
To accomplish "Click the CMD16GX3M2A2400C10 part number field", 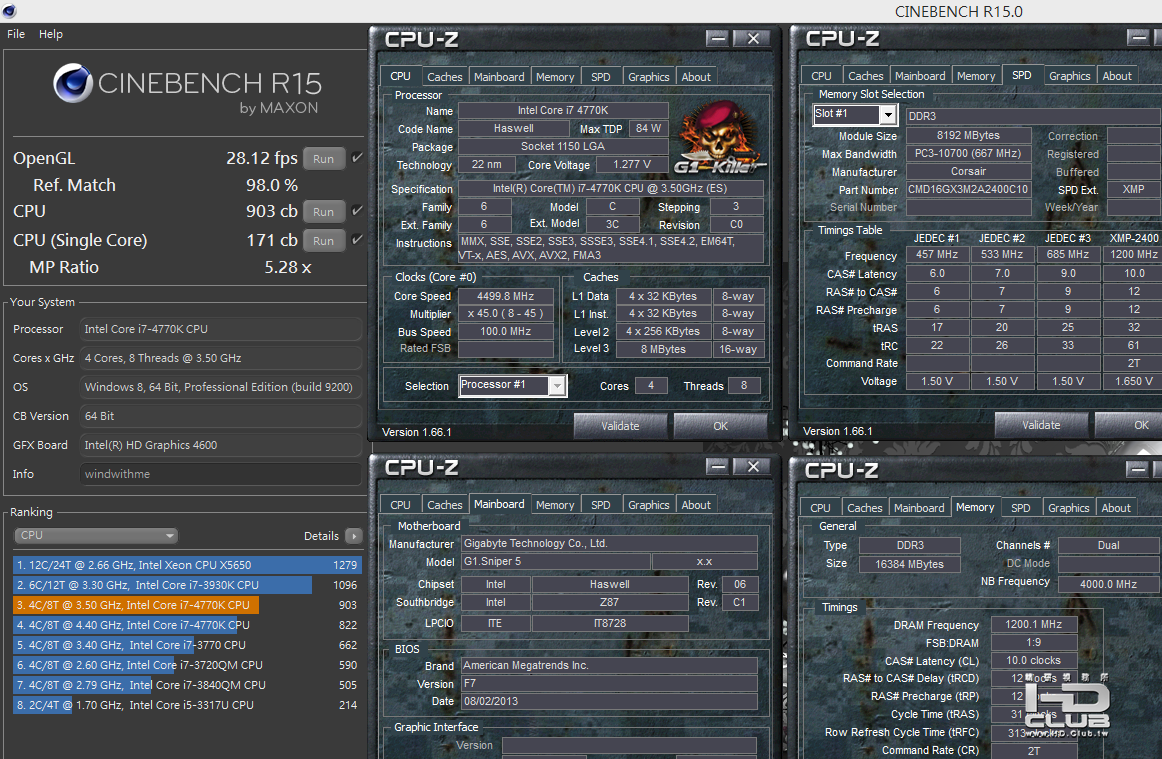I will pyautogui.click(x=968, y=190).
